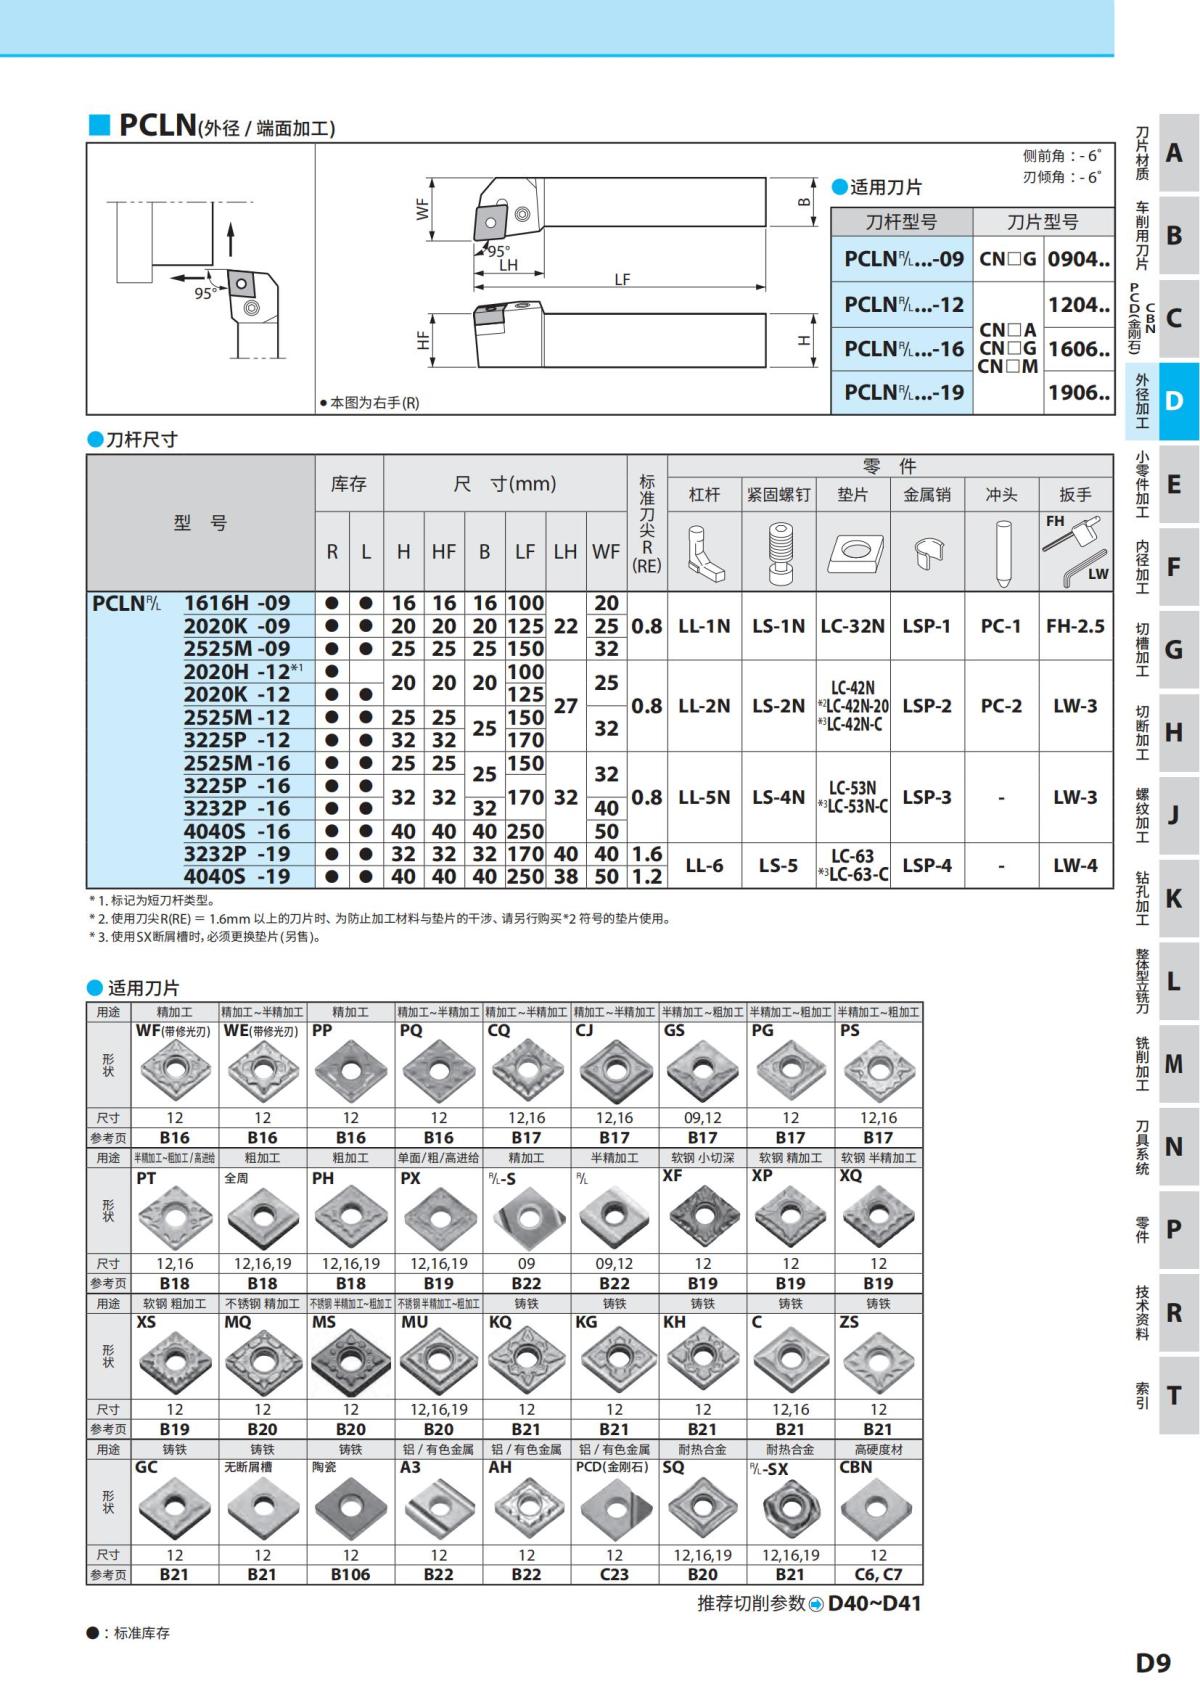Screen dimensions: 1200x1697
Task: Click the clamp screw part icon
Action: 778,553
